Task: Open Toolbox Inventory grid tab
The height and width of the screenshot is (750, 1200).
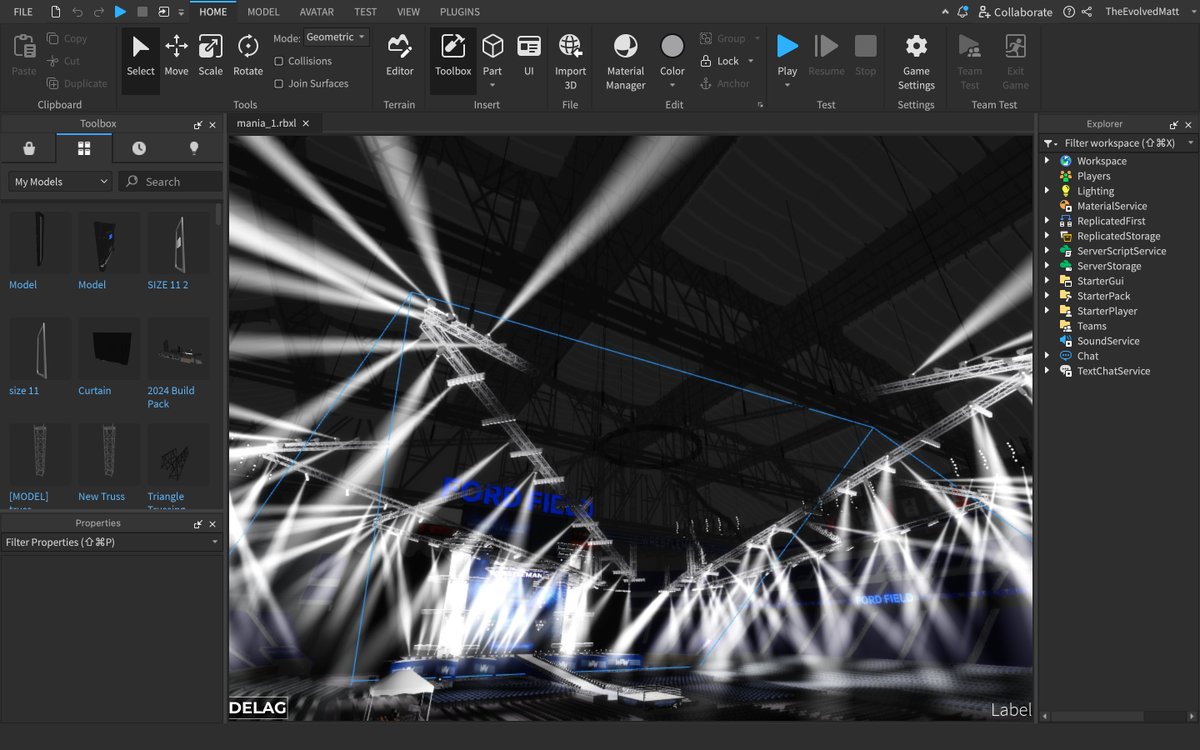Action: click(84, 148)
